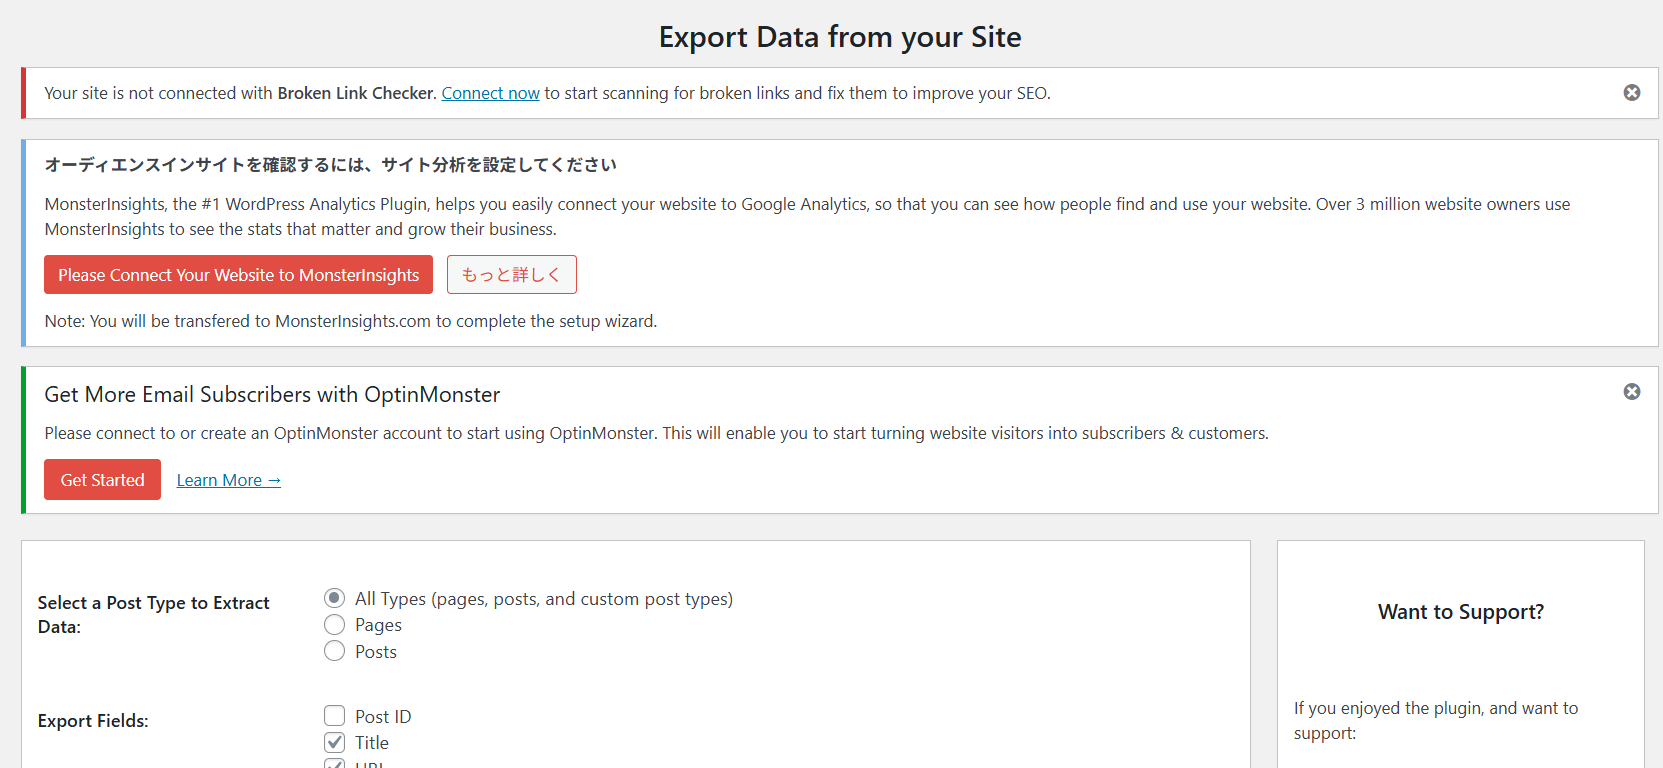Choose the Pages radio option

coord(335,625)
